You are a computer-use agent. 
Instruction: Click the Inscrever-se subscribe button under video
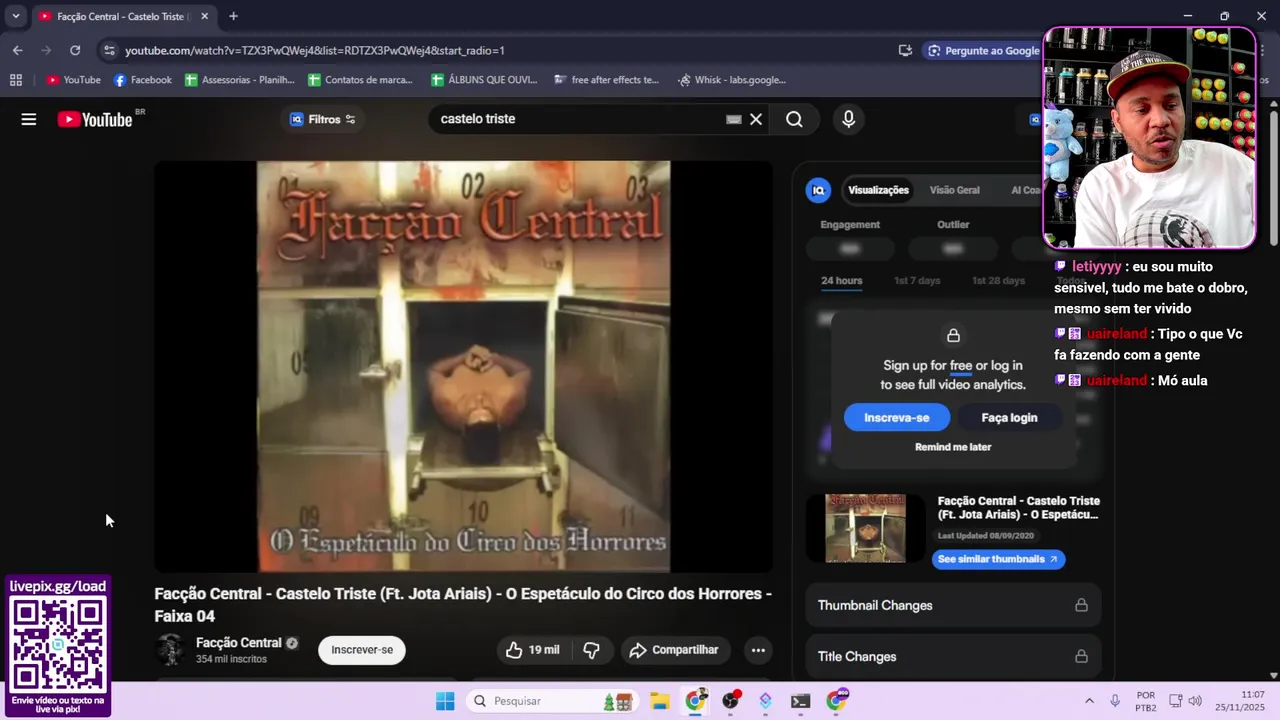[x=362, y=650]
